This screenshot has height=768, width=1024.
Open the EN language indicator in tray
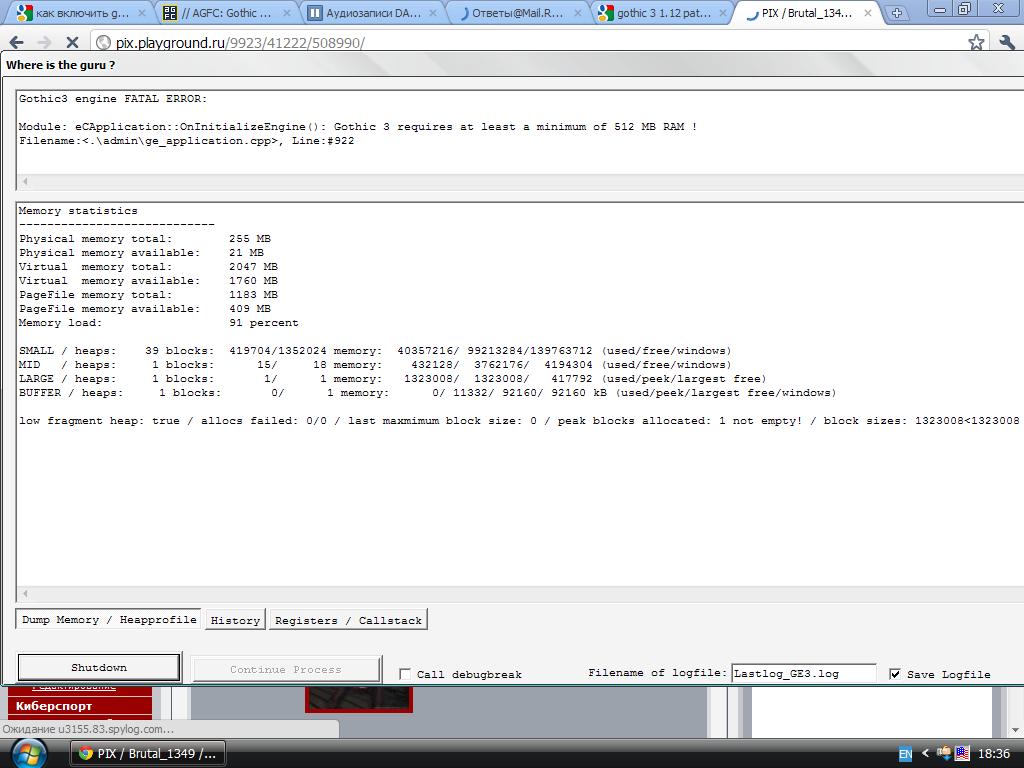pos(905,754)
